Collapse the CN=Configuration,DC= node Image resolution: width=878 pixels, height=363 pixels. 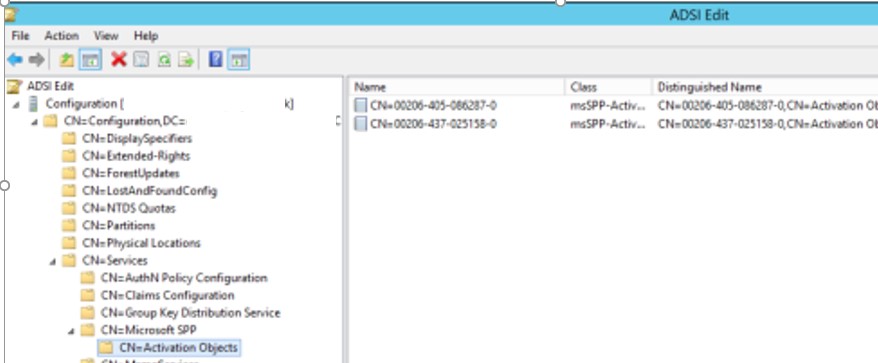click(35, 122)
